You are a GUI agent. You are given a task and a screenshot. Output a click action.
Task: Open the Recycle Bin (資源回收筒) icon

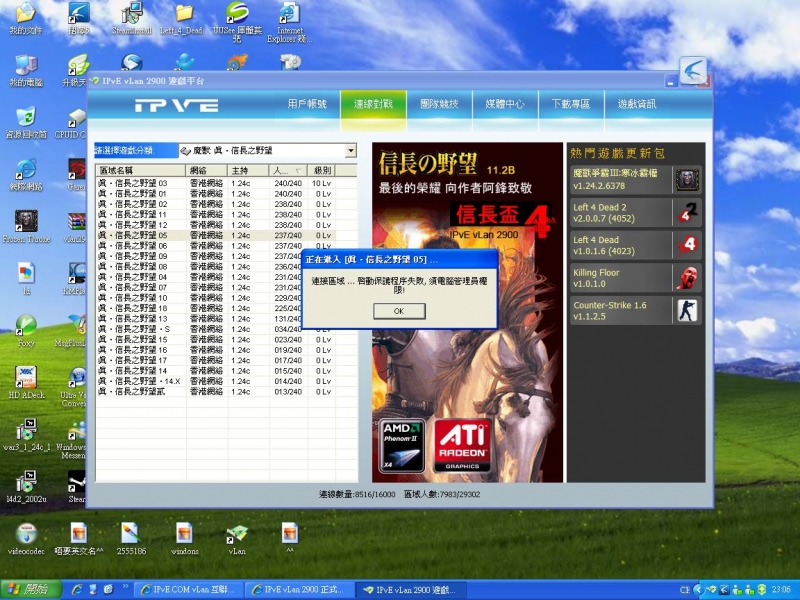coord(25,120)
